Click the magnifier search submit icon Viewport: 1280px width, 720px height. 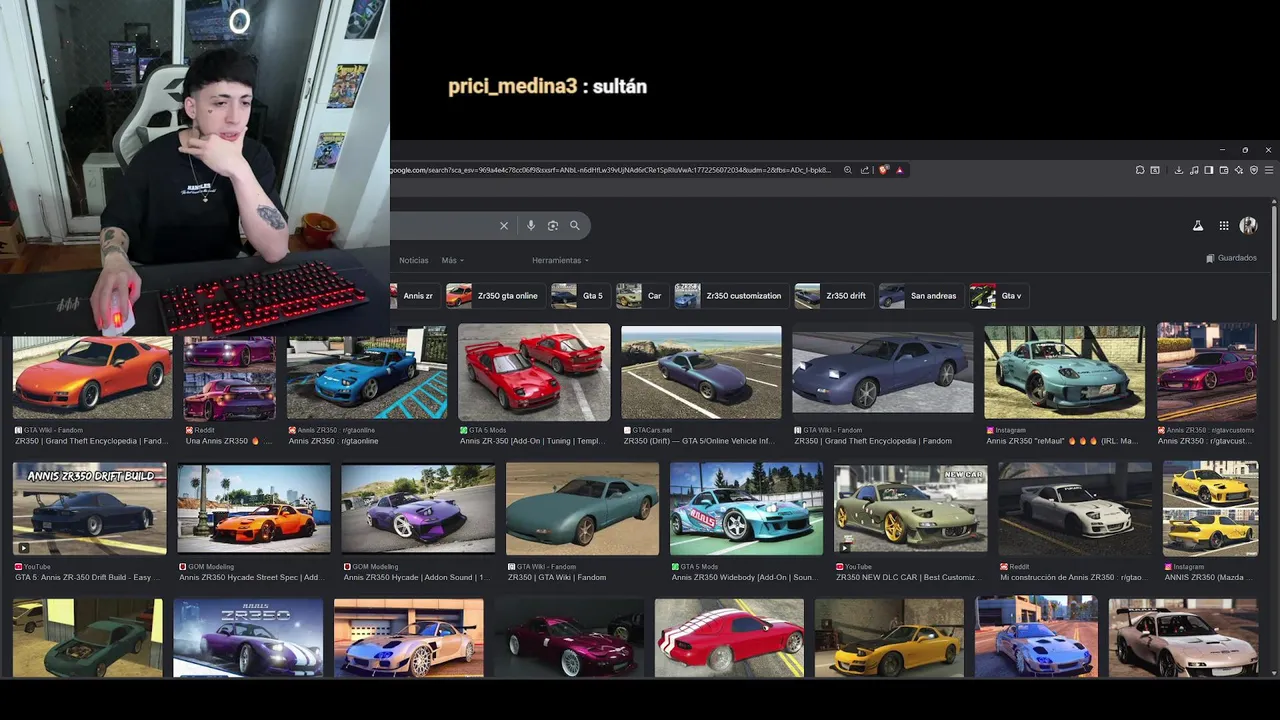[575, 226]
